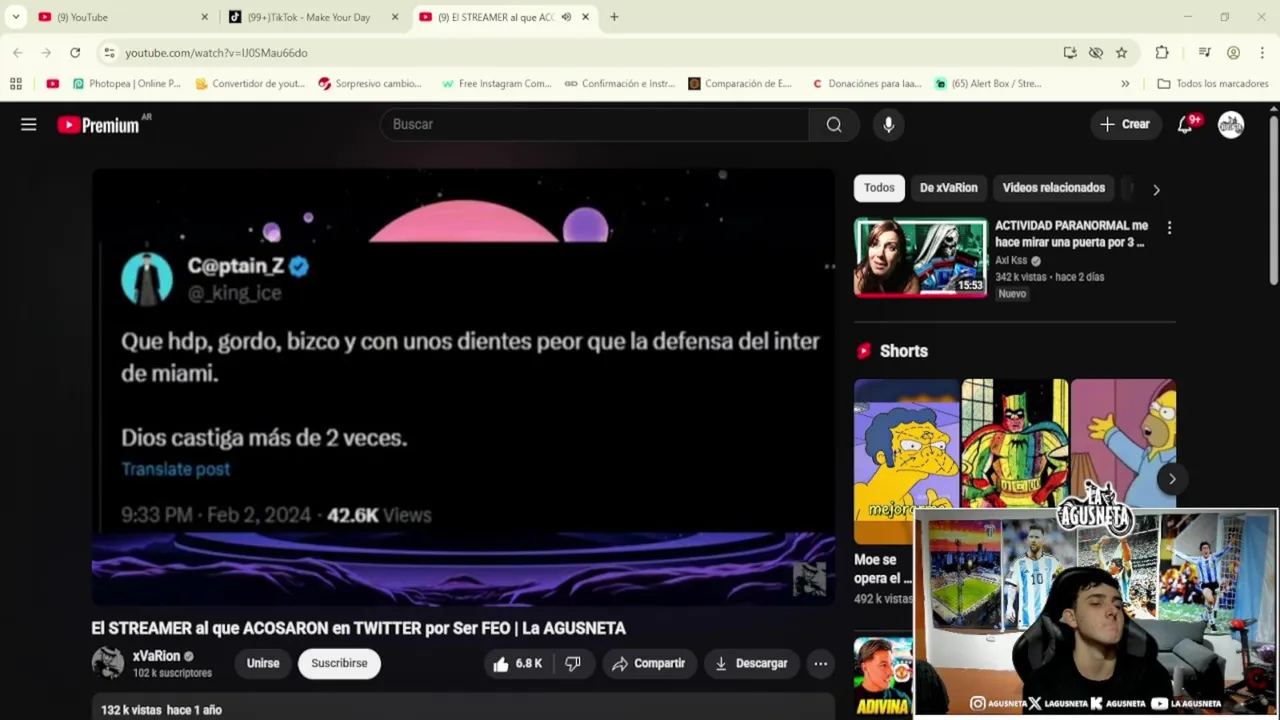Focus the Buscar search field
This screenshot has width=1280, height=720.
pyautogui.click(x=594, y=124)
